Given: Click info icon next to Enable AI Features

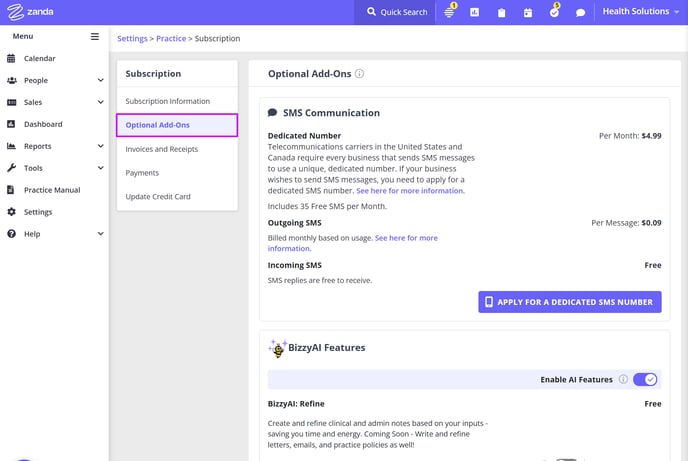Looking at the screenshot, I should click(623, 379).
